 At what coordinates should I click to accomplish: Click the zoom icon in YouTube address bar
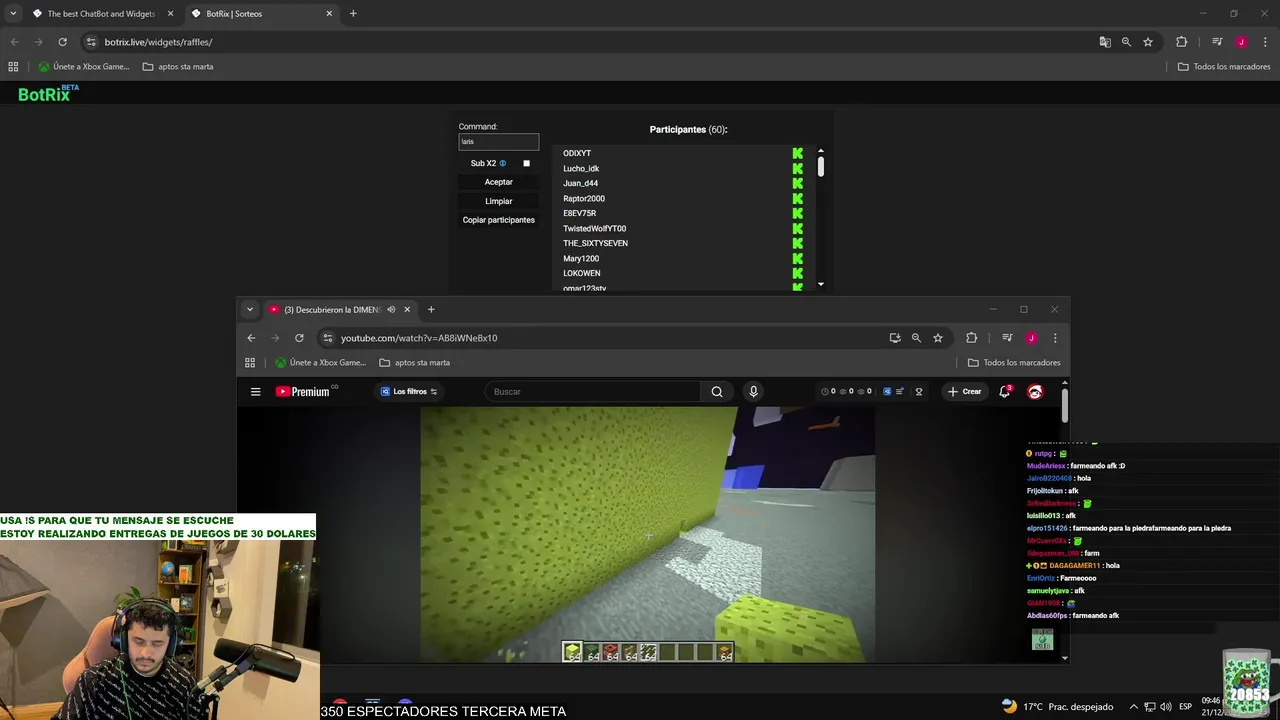point(916,338)
